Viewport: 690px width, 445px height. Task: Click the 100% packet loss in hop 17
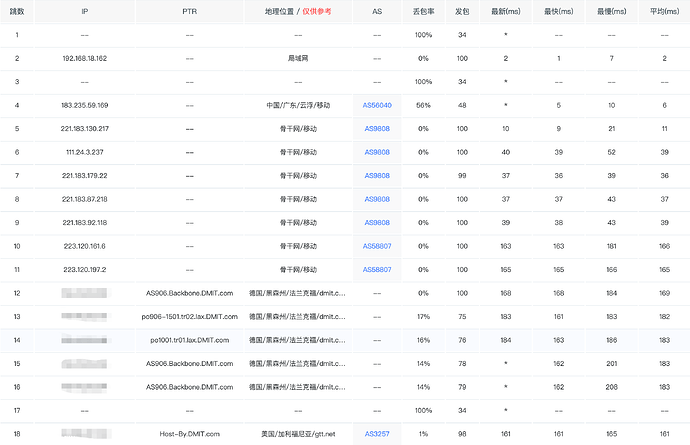[423, 410]
